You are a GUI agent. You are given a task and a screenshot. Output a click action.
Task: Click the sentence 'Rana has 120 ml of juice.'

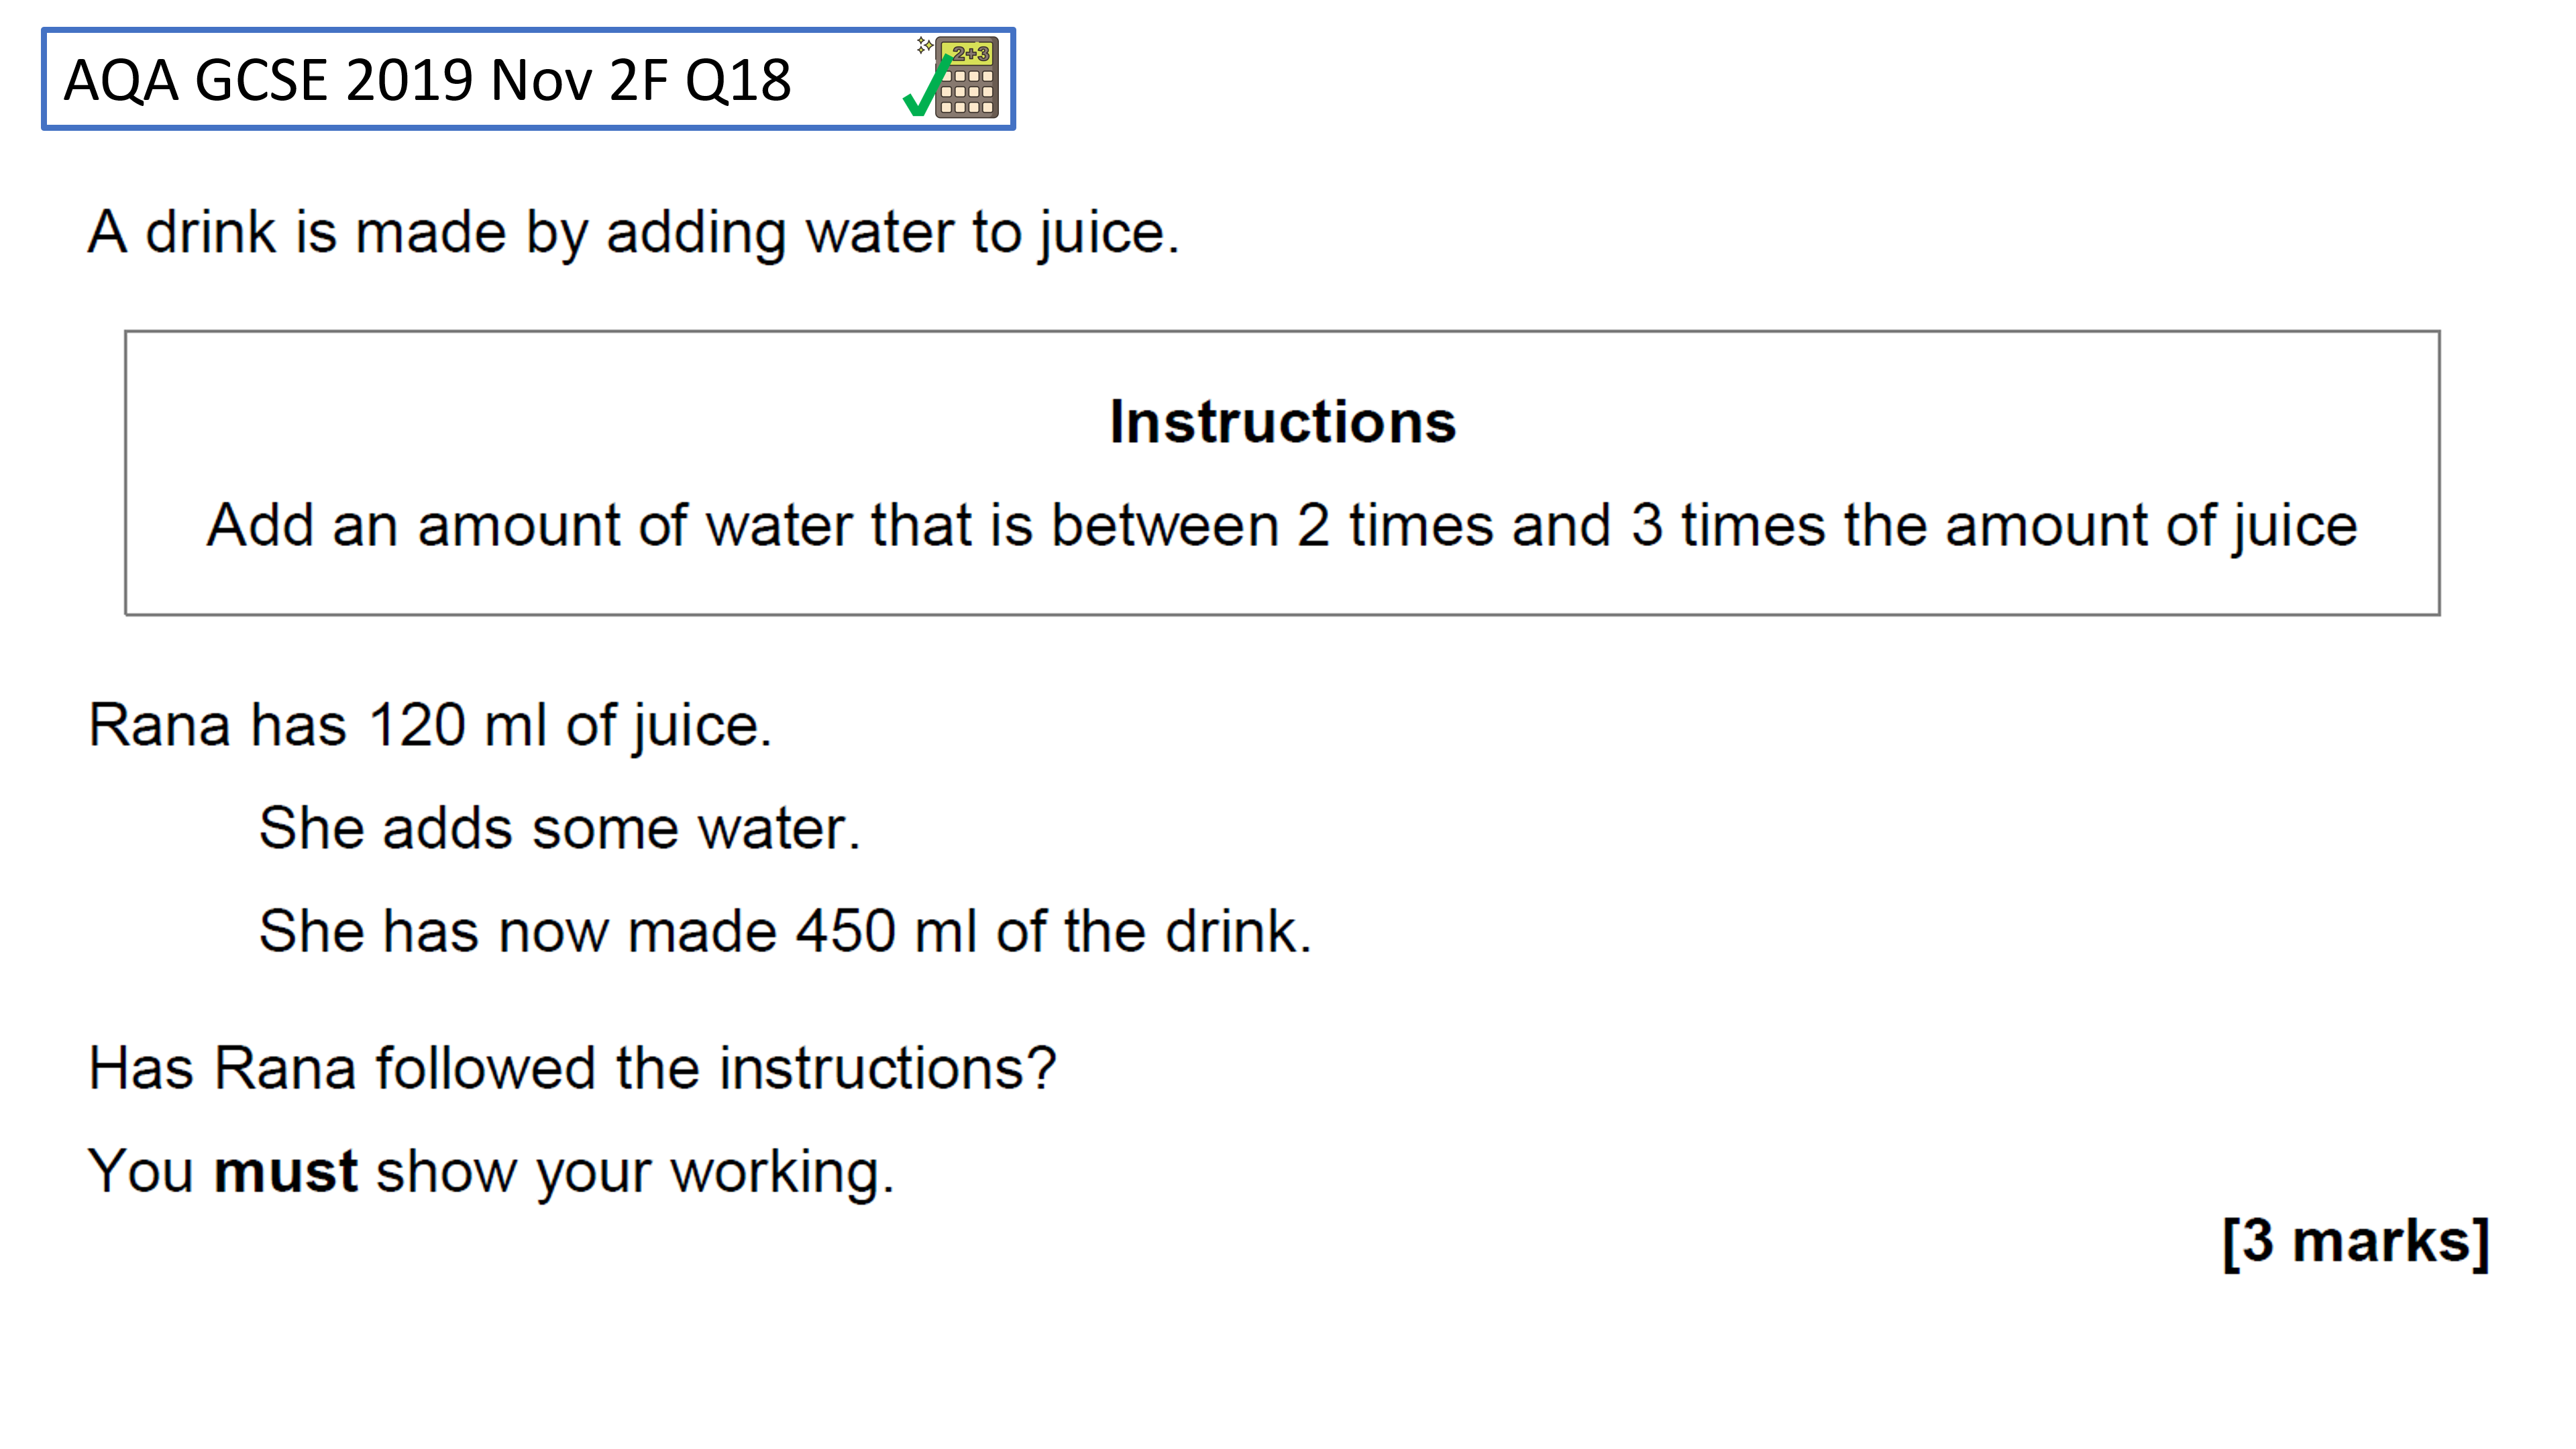(430, 725)
